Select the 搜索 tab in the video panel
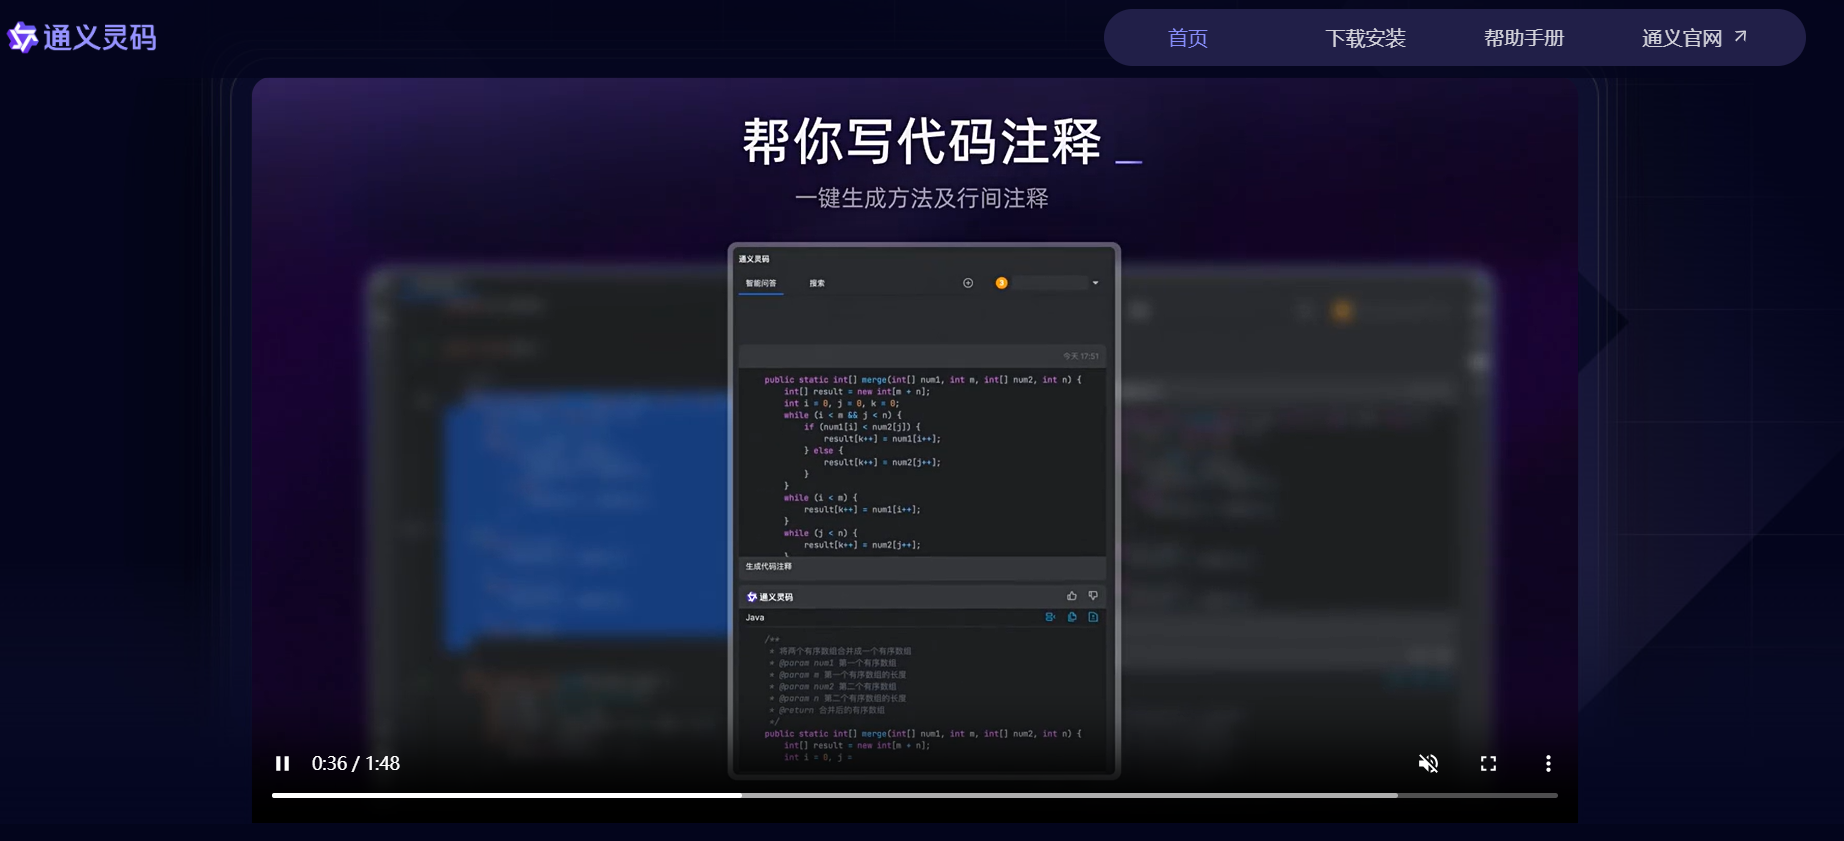The image size is (1844, 841). 817,283
